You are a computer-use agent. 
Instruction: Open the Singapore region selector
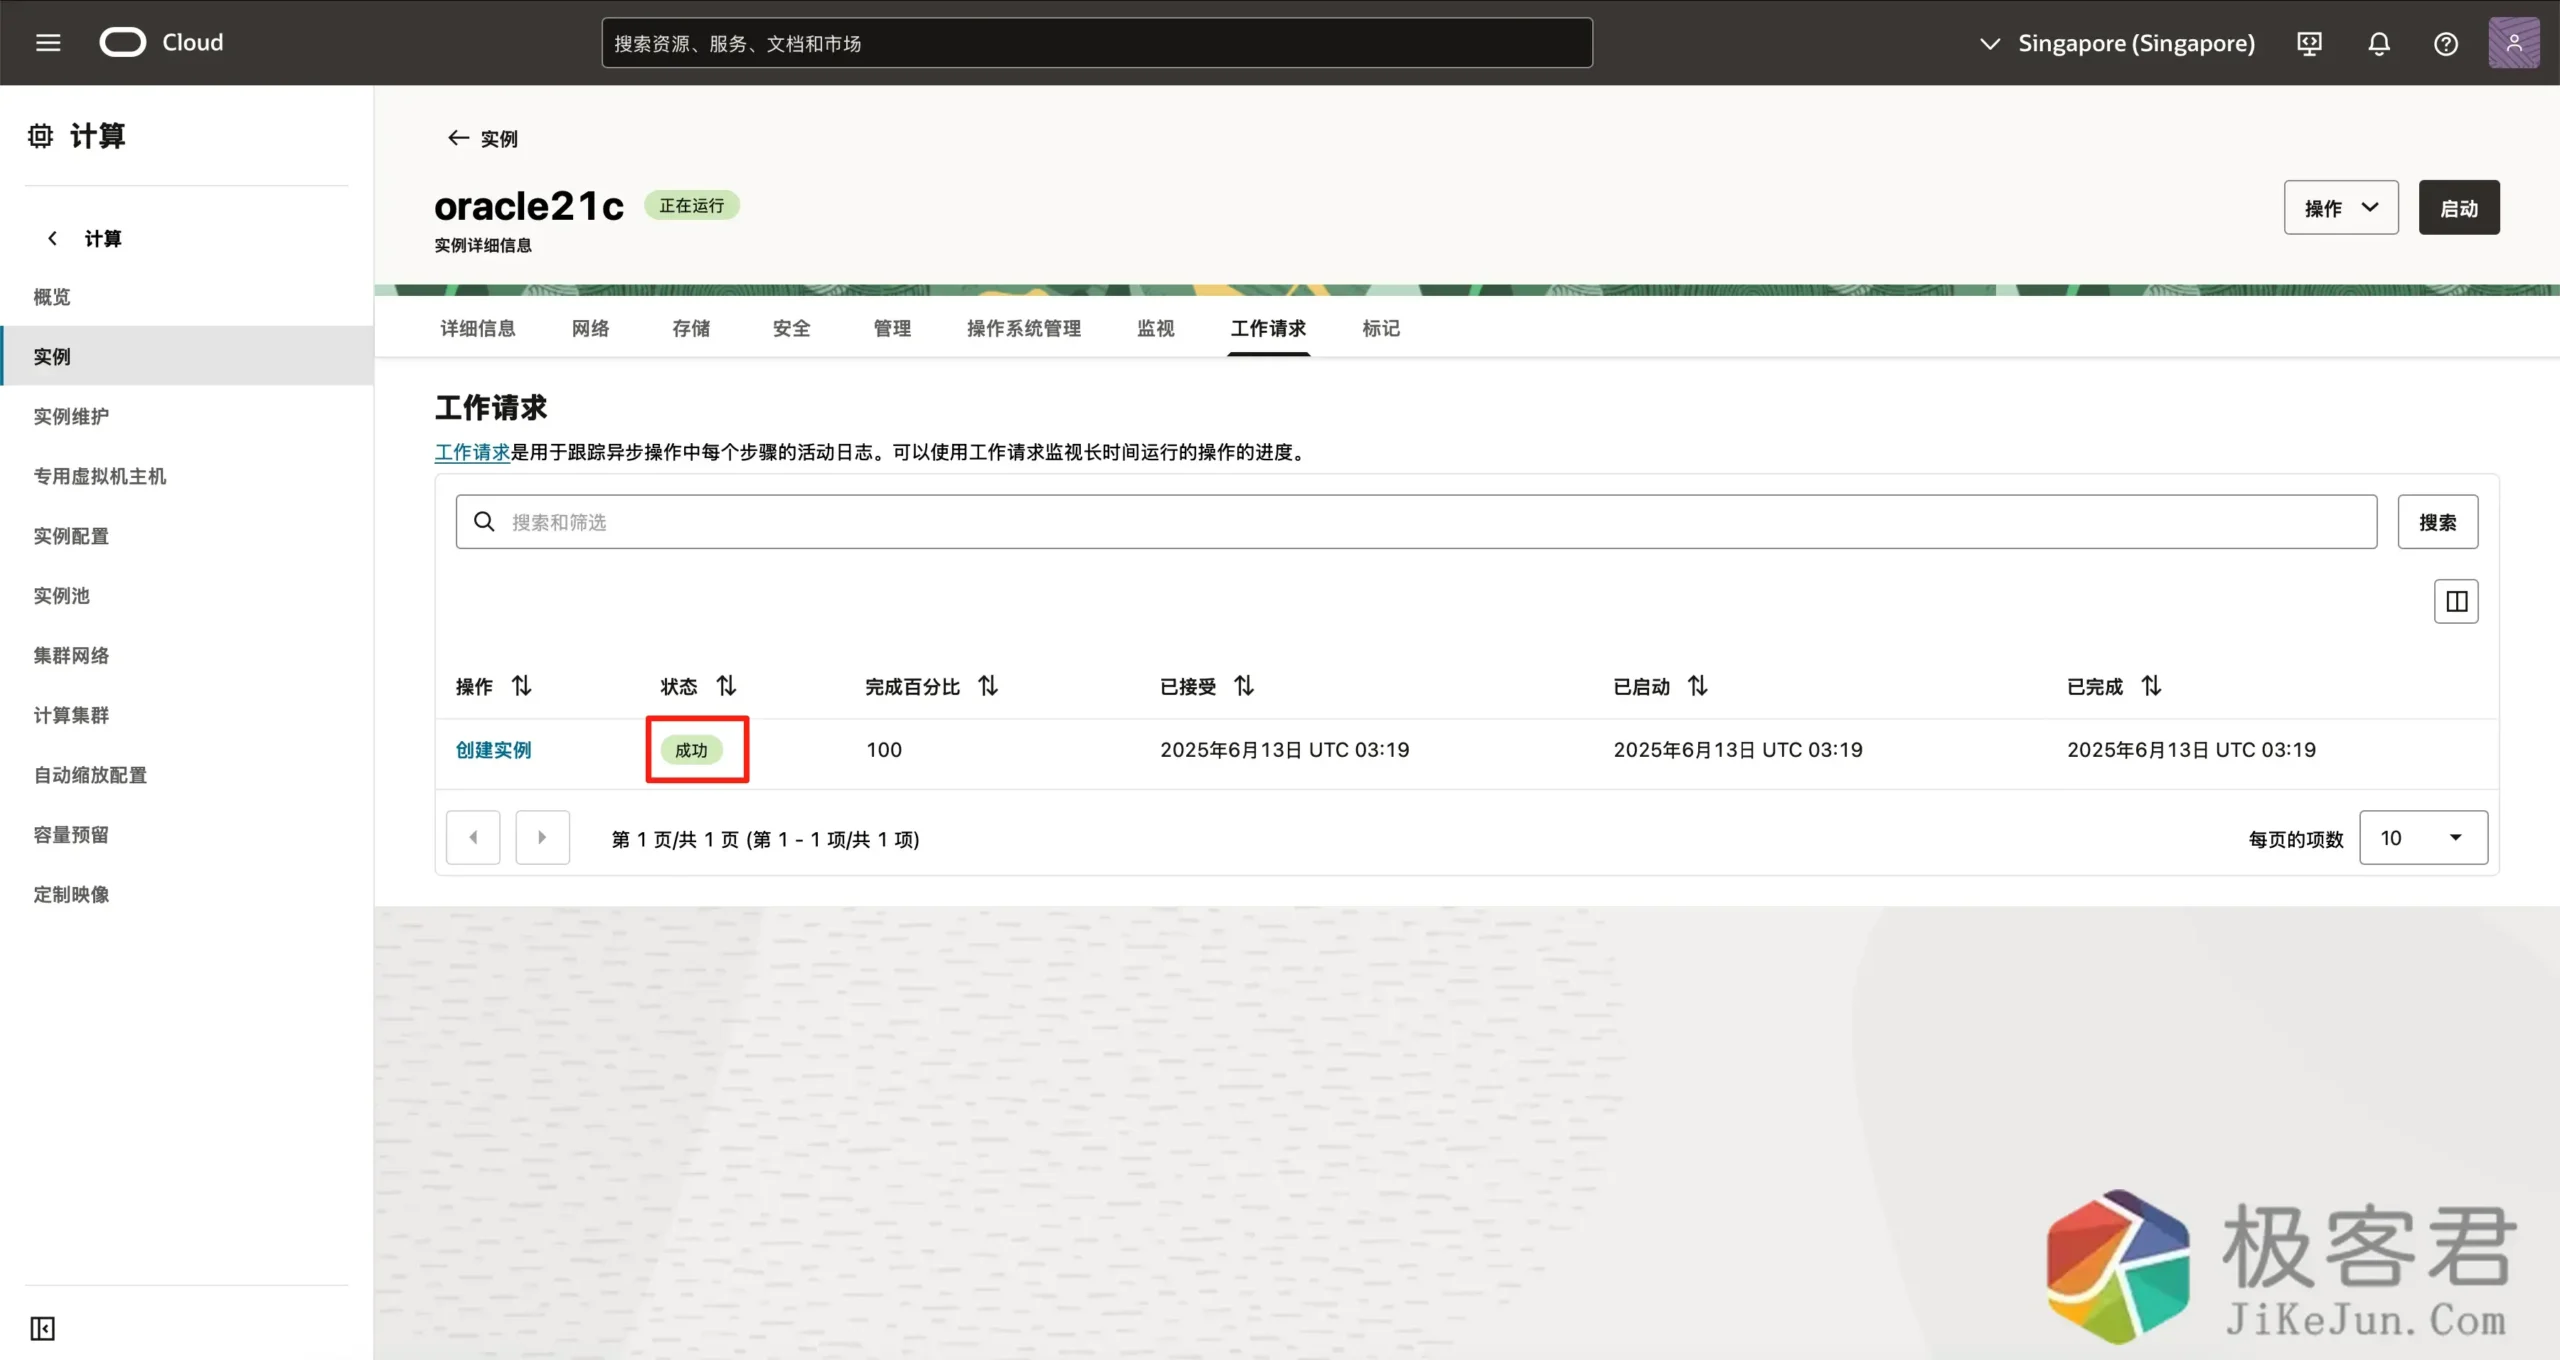(2117, 43)
